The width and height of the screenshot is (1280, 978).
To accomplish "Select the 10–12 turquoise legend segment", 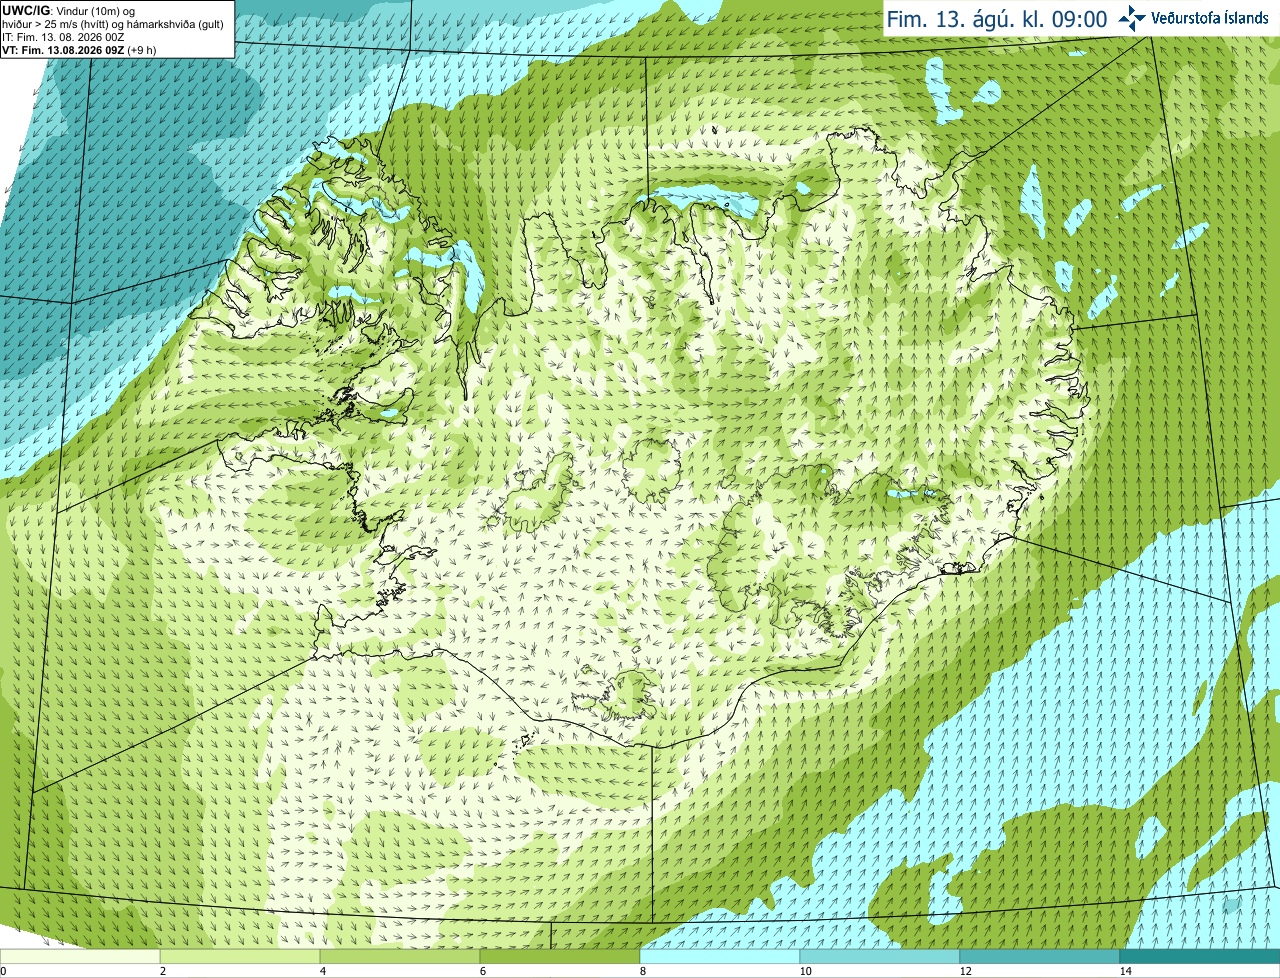I will tap(880, 956).
